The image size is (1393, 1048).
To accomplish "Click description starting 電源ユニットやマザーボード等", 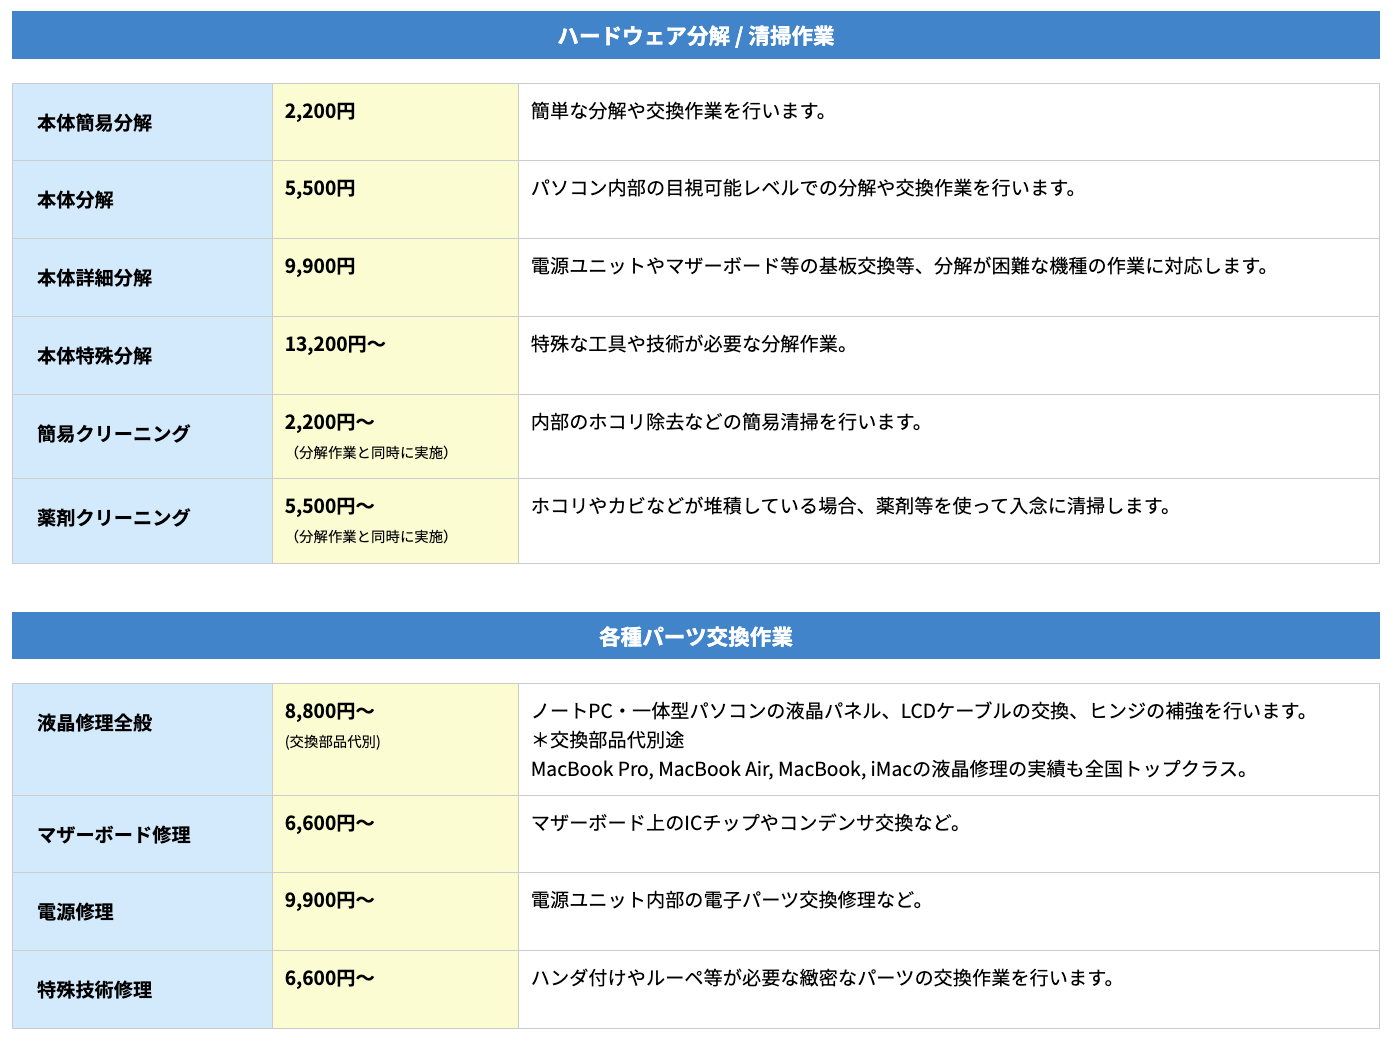I will click(901, 266).
